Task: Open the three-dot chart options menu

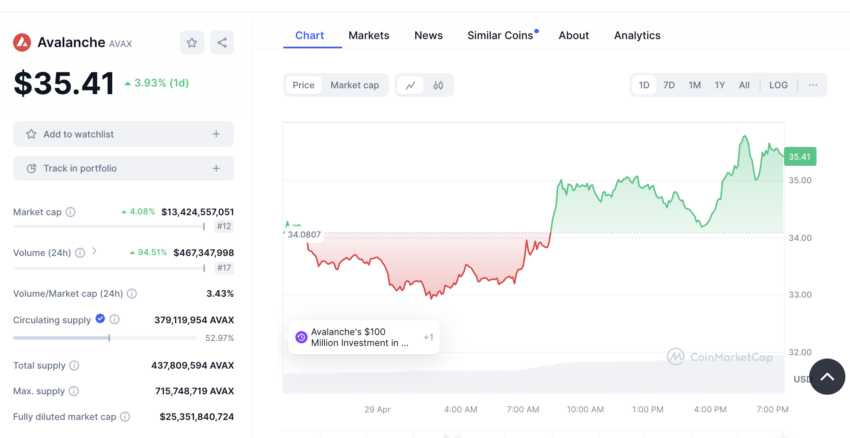Action: point(813,85)
